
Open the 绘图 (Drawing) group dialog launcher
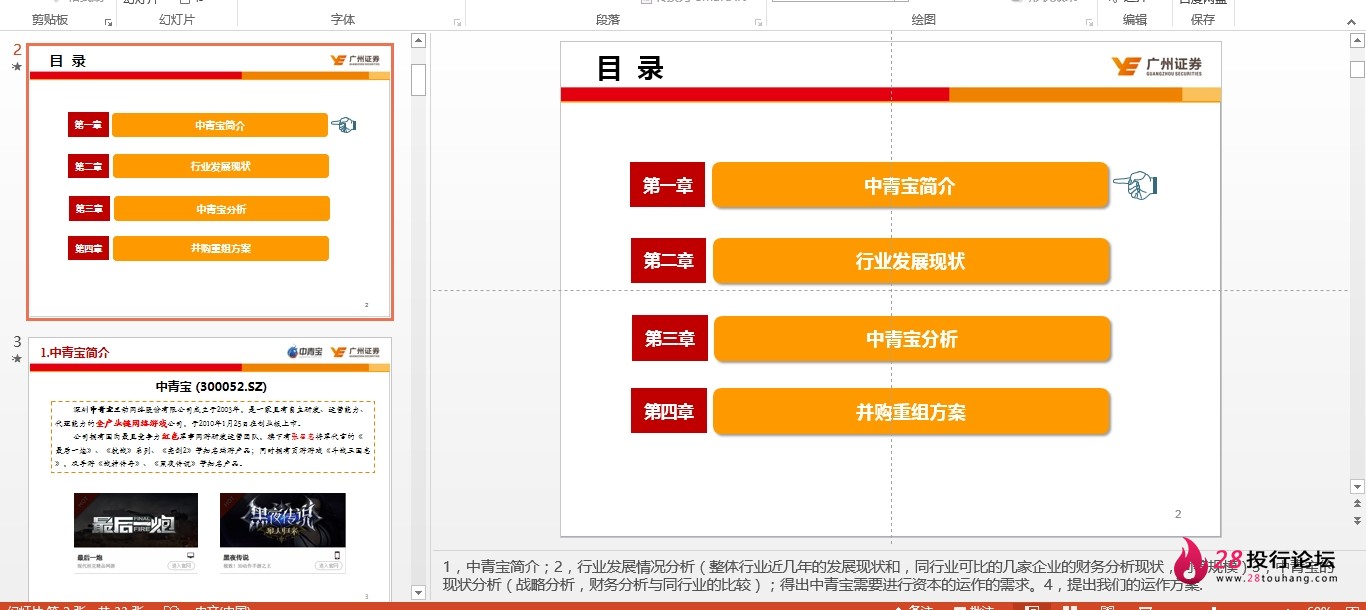click(x=1087, y=21)
